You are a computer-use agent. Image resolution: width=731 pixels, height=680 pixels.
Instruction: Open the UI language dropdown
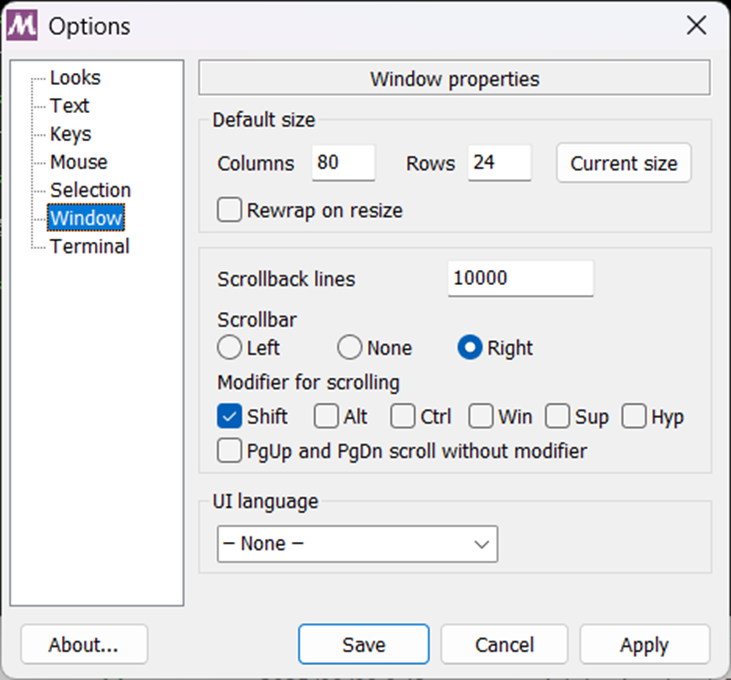coord(357,544)
